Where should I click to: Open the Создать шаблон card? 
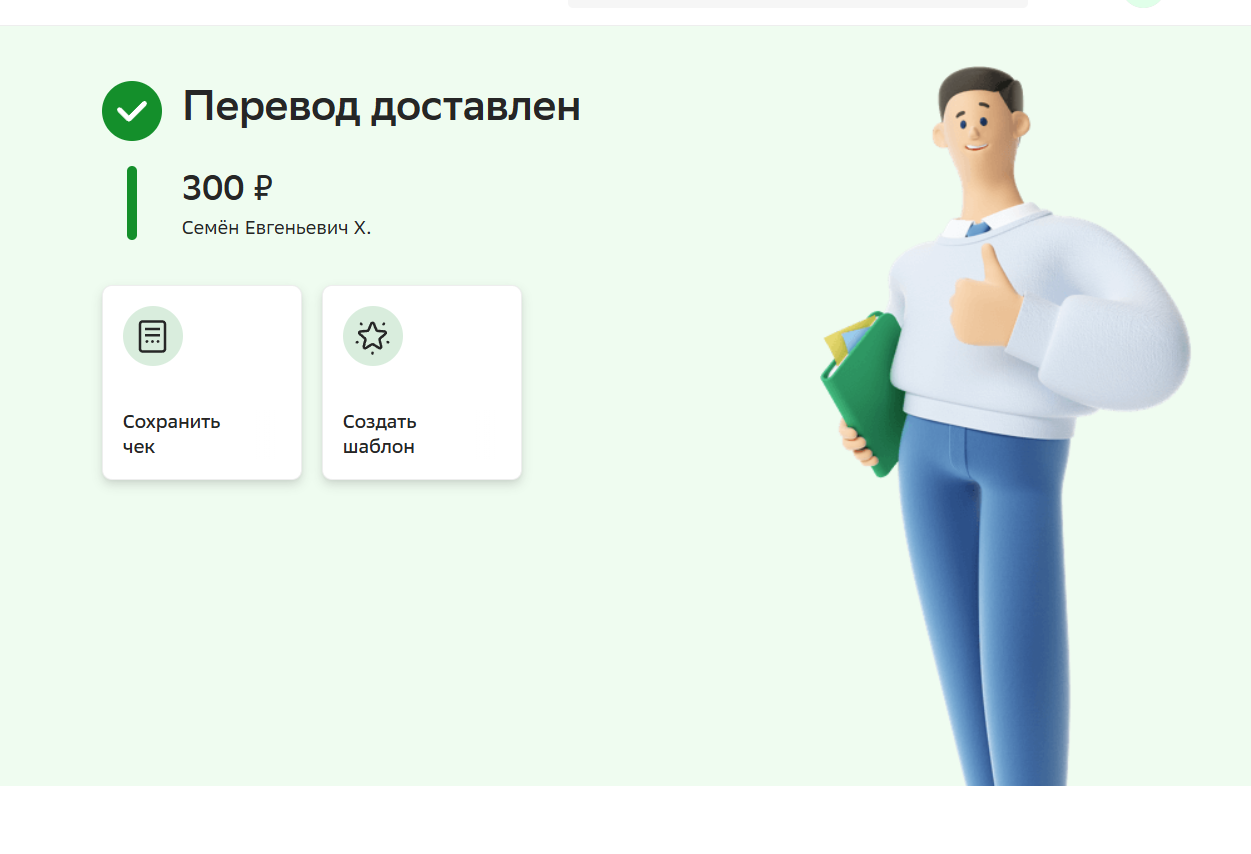[422, 383]
